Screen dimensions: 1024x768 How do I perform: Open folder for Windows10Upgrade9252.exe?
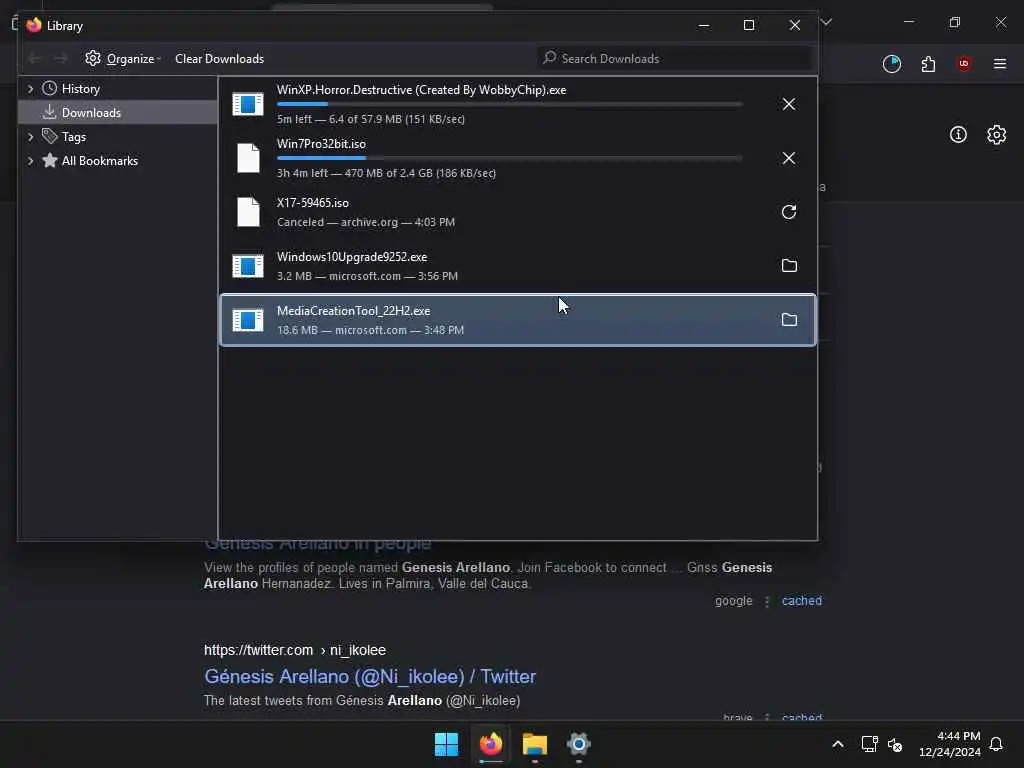click(x=789, y=266)
